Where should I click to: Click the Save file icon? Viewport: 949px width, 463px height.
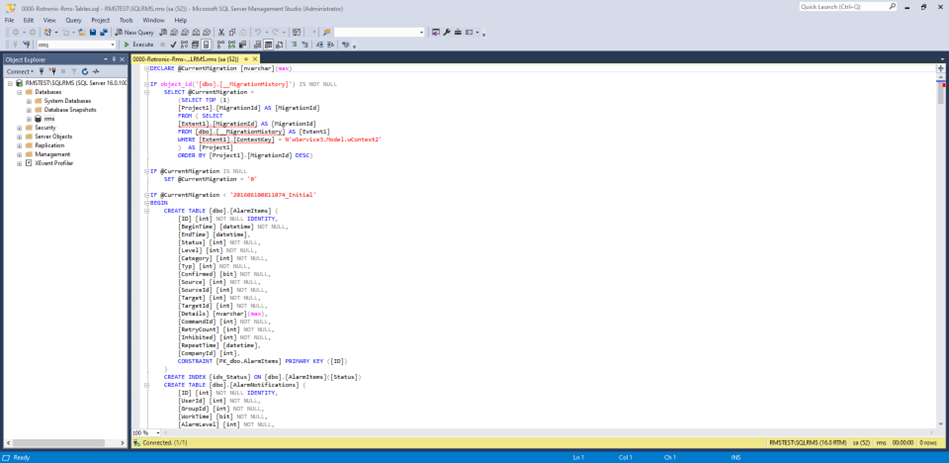[x=93, y=32]
